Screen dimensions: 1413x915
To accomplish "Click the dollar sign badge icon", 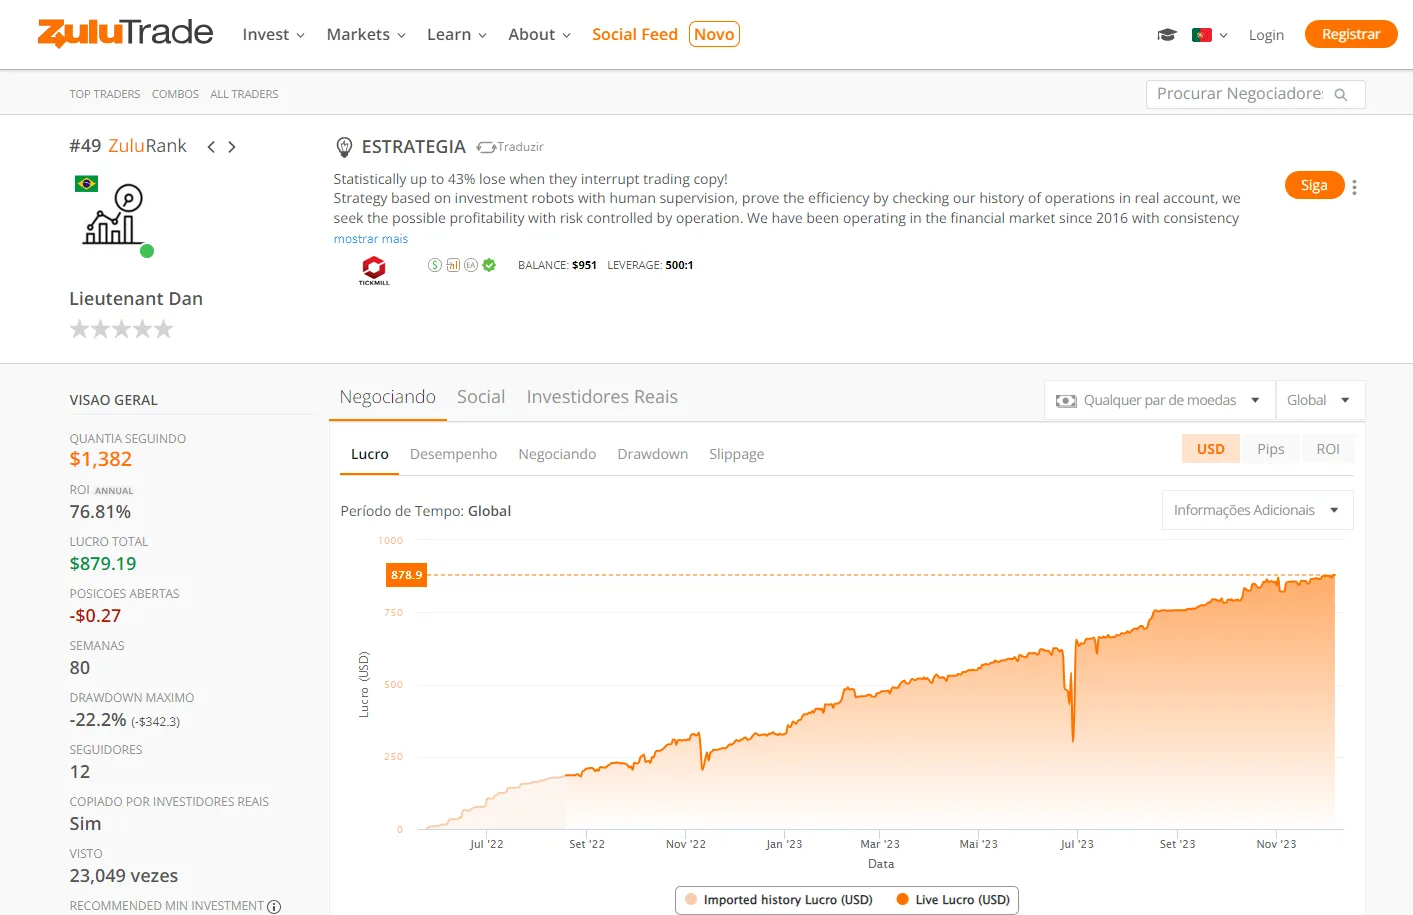I will 435,265.
